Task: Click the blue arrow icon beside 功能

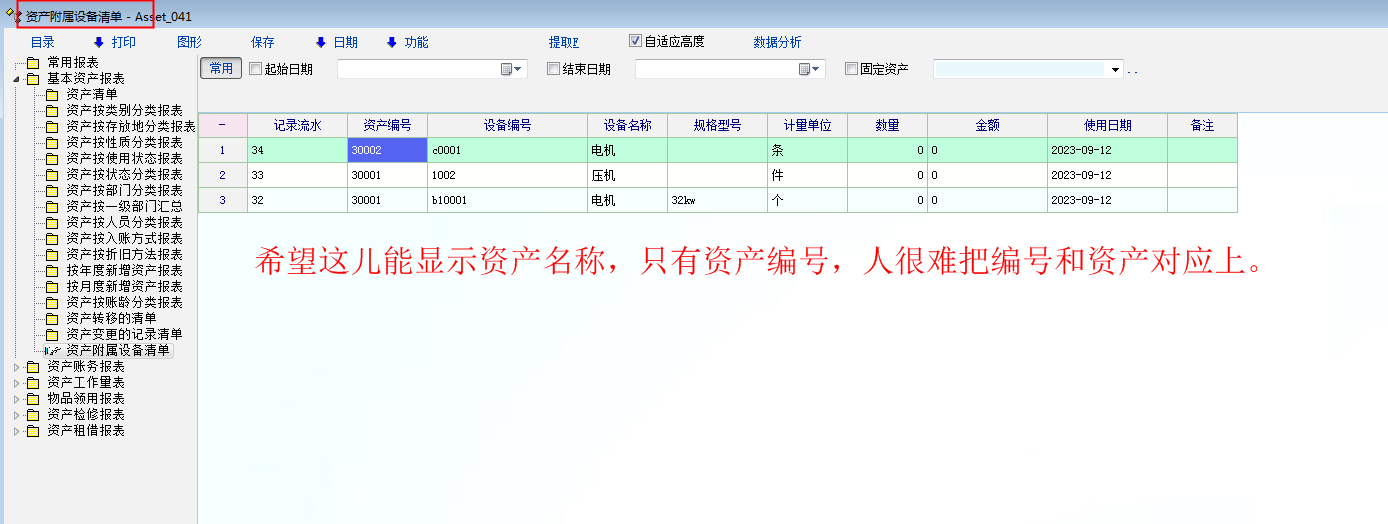Action: click(391, 42)
